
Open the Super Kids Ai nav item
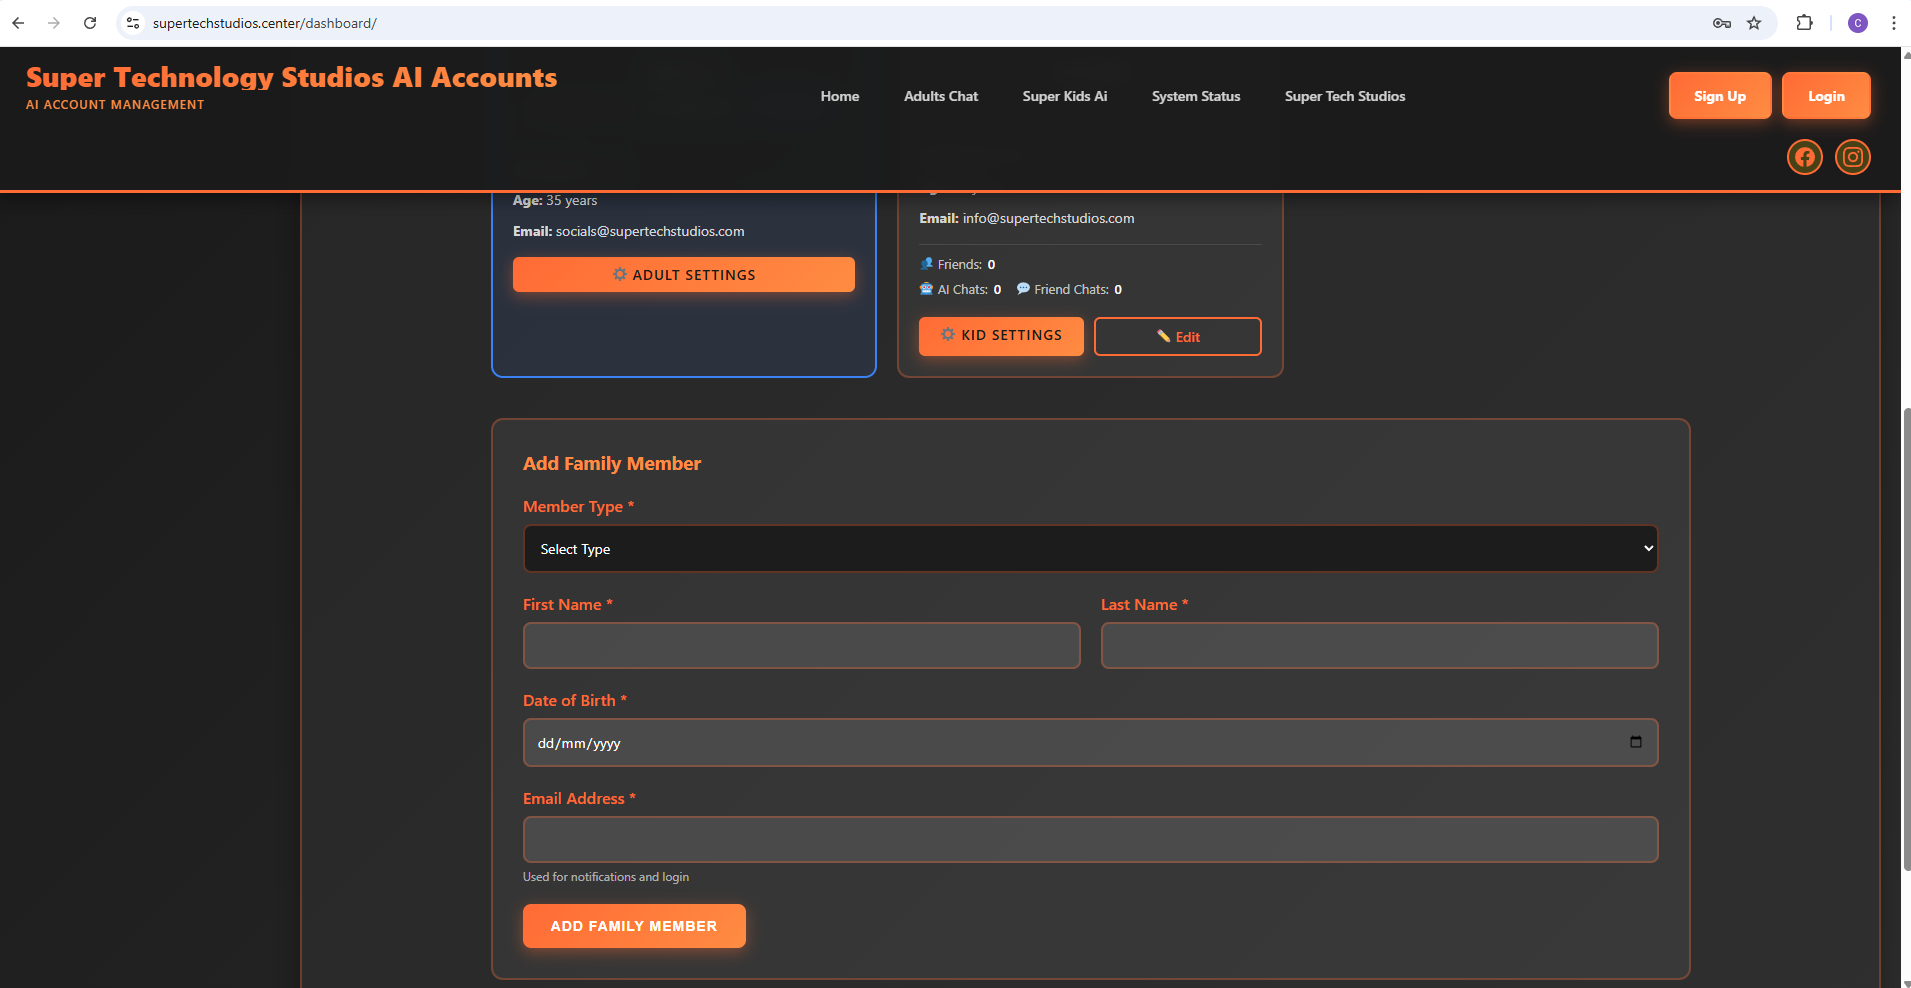click(1065, 96)
